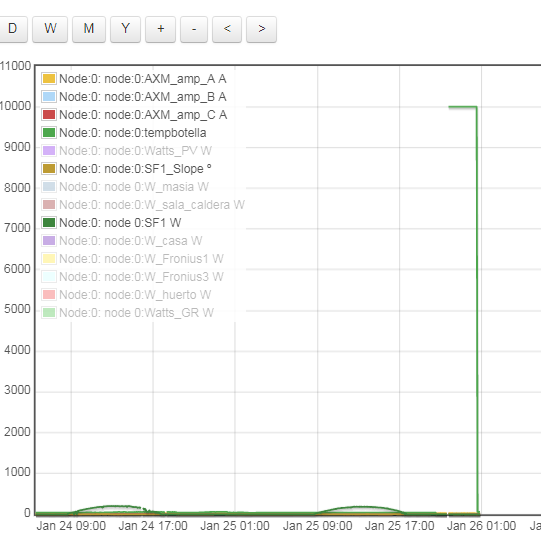Image resolution: width=541 pixels, height=542 pixels.
Task: Click the AXM_amp_B light blue swatch
Action: pos(49,96)
